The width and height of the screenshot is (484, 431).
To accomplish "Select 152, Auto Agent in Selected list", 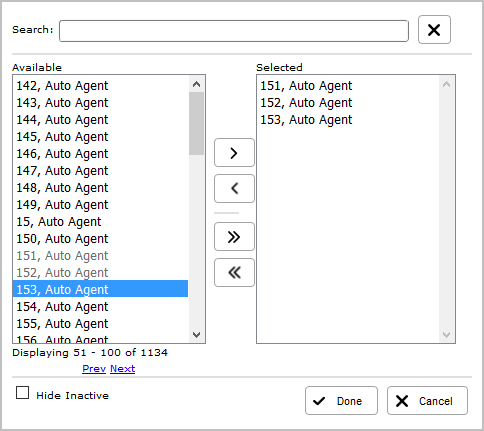I will (348, 103).
